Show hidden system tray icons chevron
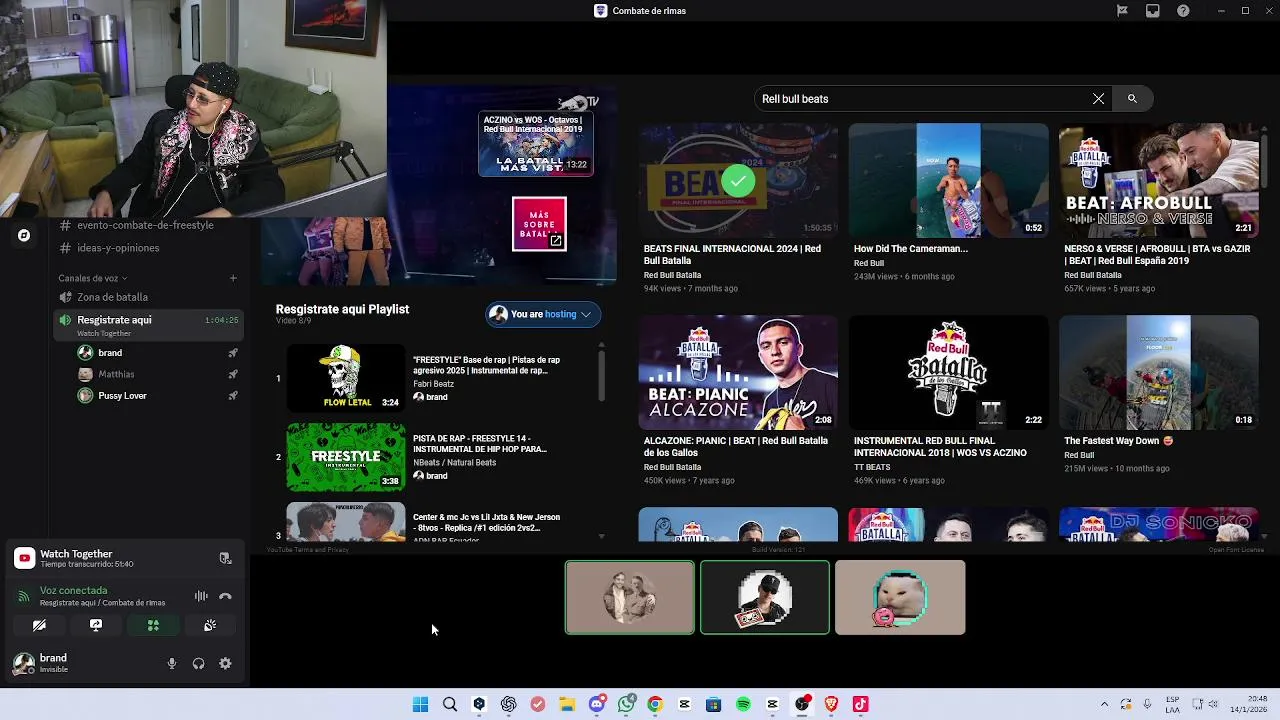This screenshot has height=720, width=1280. pos(1104,704)
